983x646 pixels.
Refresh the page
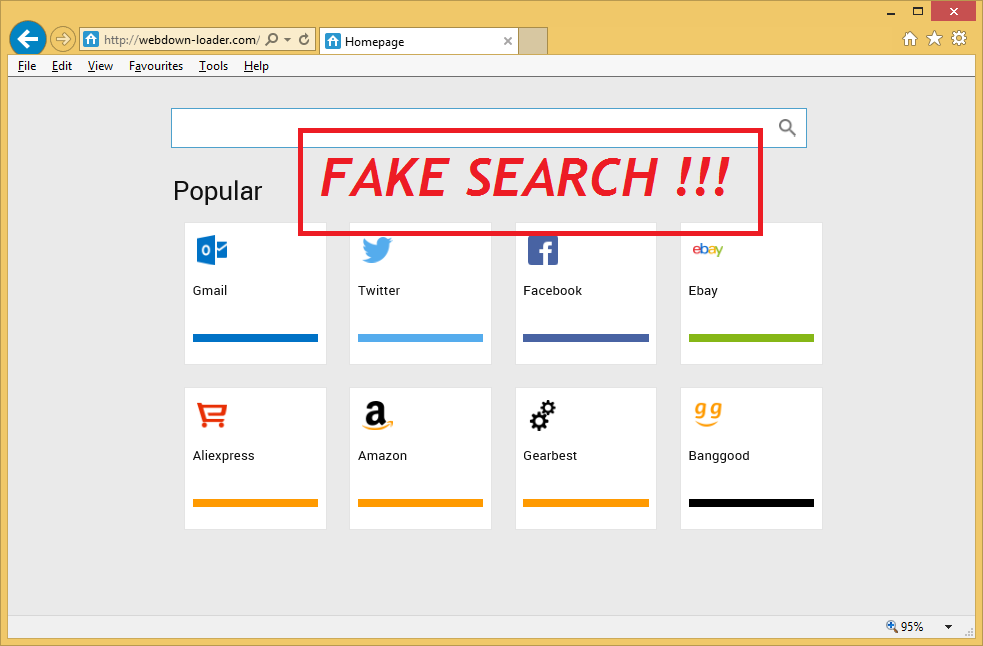point(304,40)
